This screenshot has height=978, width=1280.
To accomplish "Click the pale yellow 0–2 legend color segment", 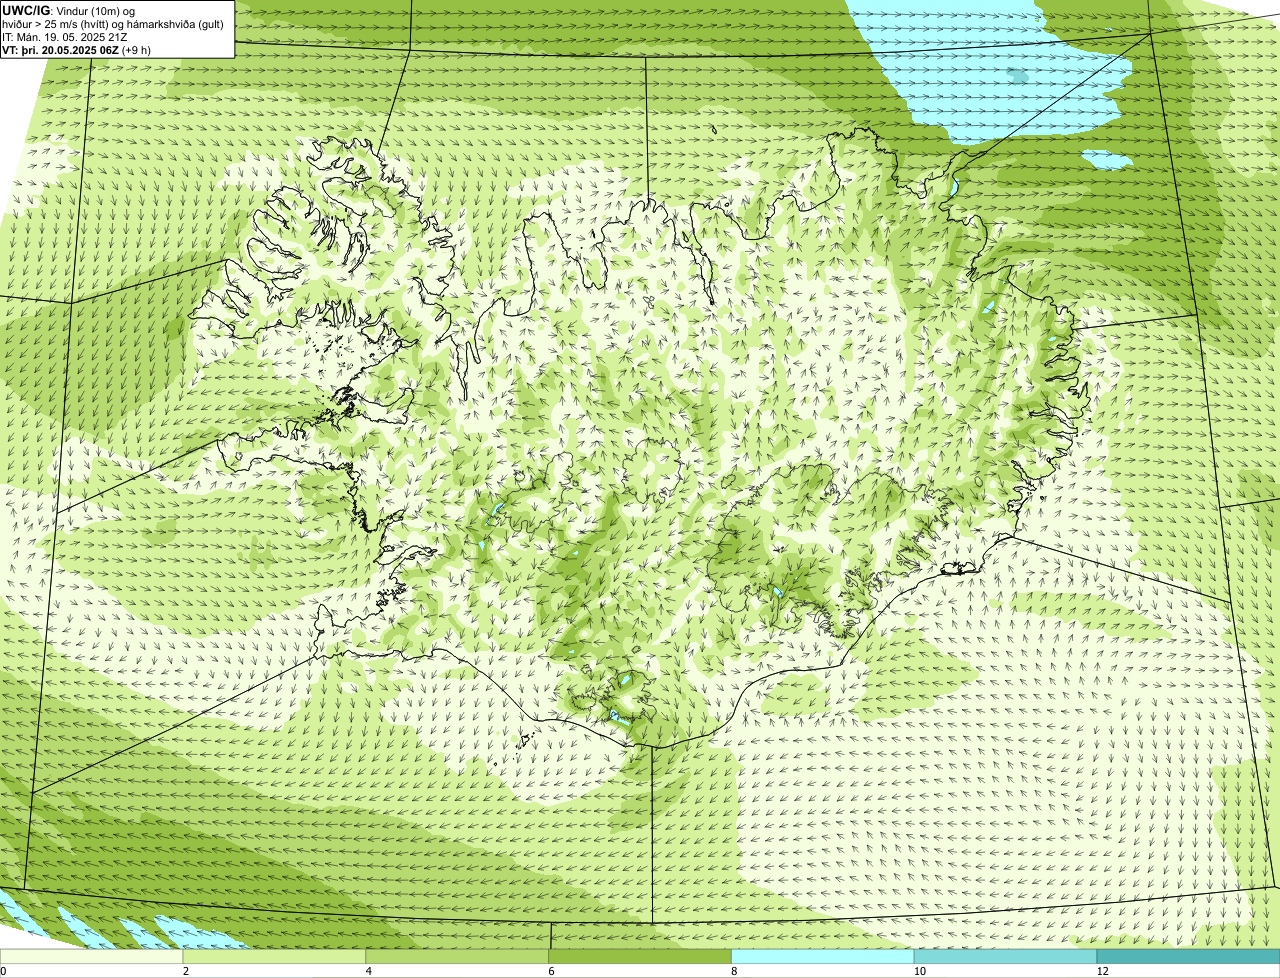I will click(x=92, y=957).
